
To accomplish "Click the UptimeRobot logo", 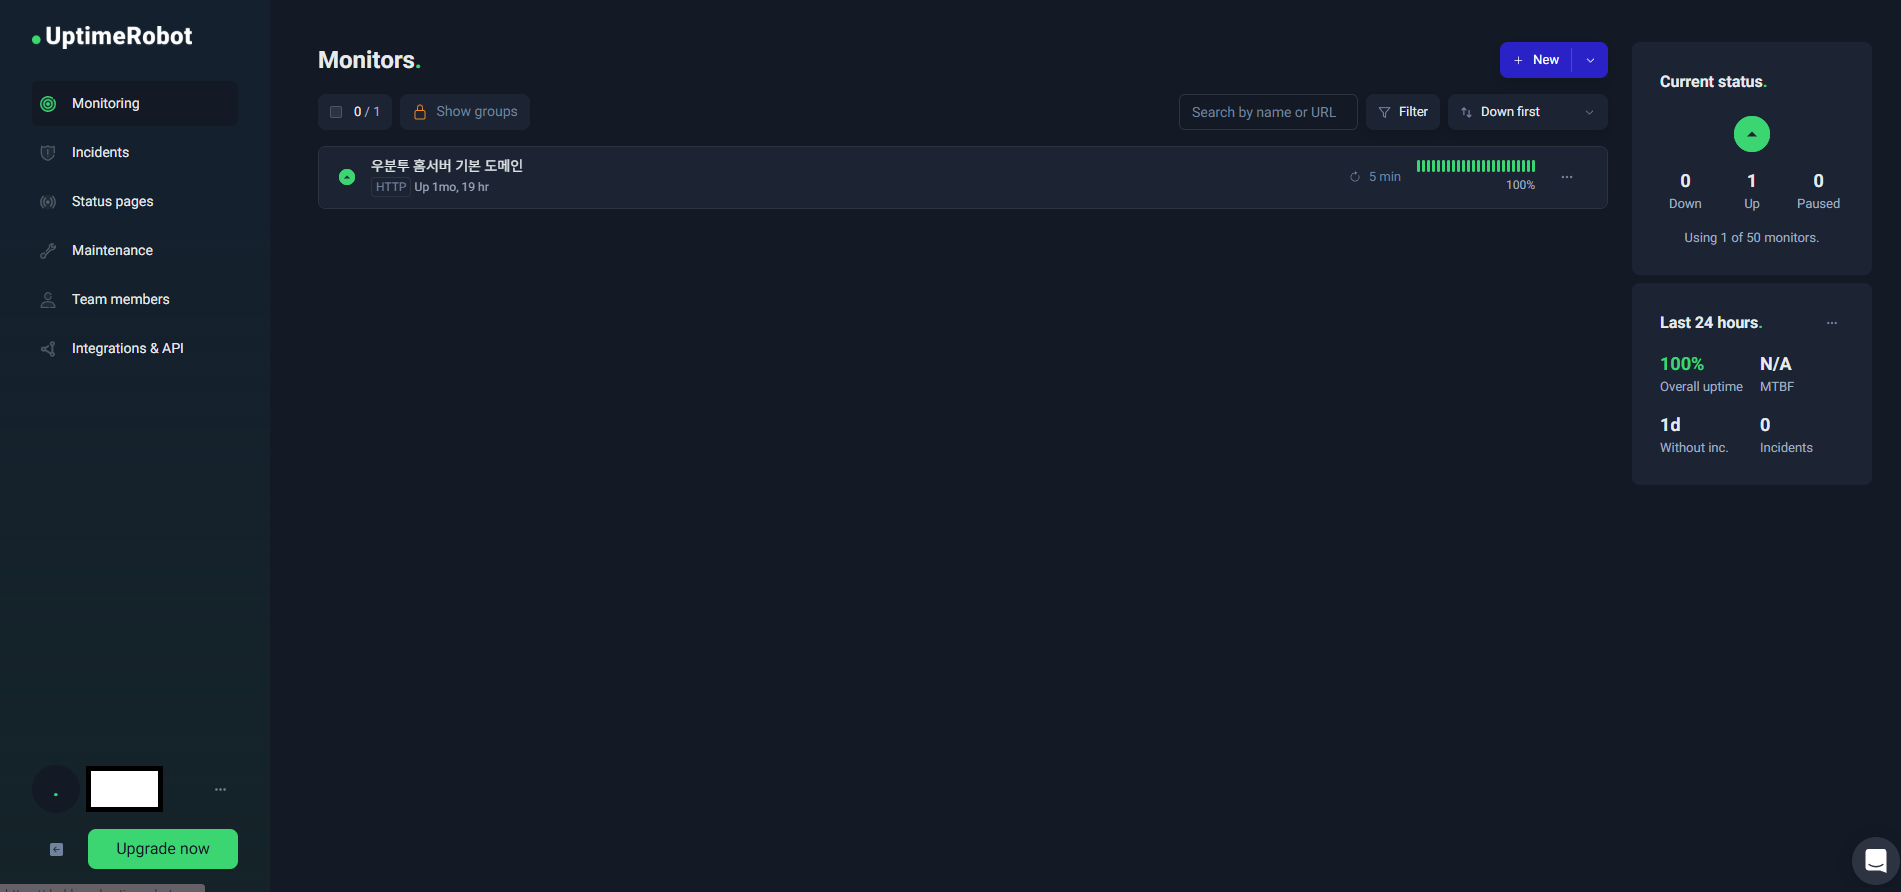I will [112, 37].
